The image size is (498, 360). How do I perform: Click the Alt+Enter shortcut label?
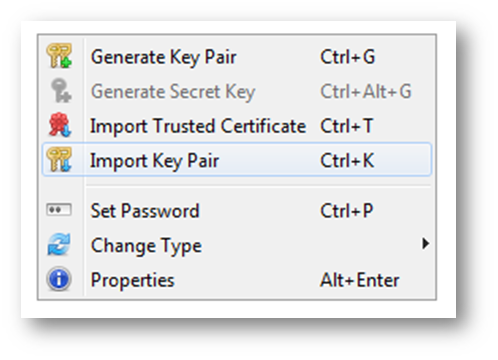360,280
